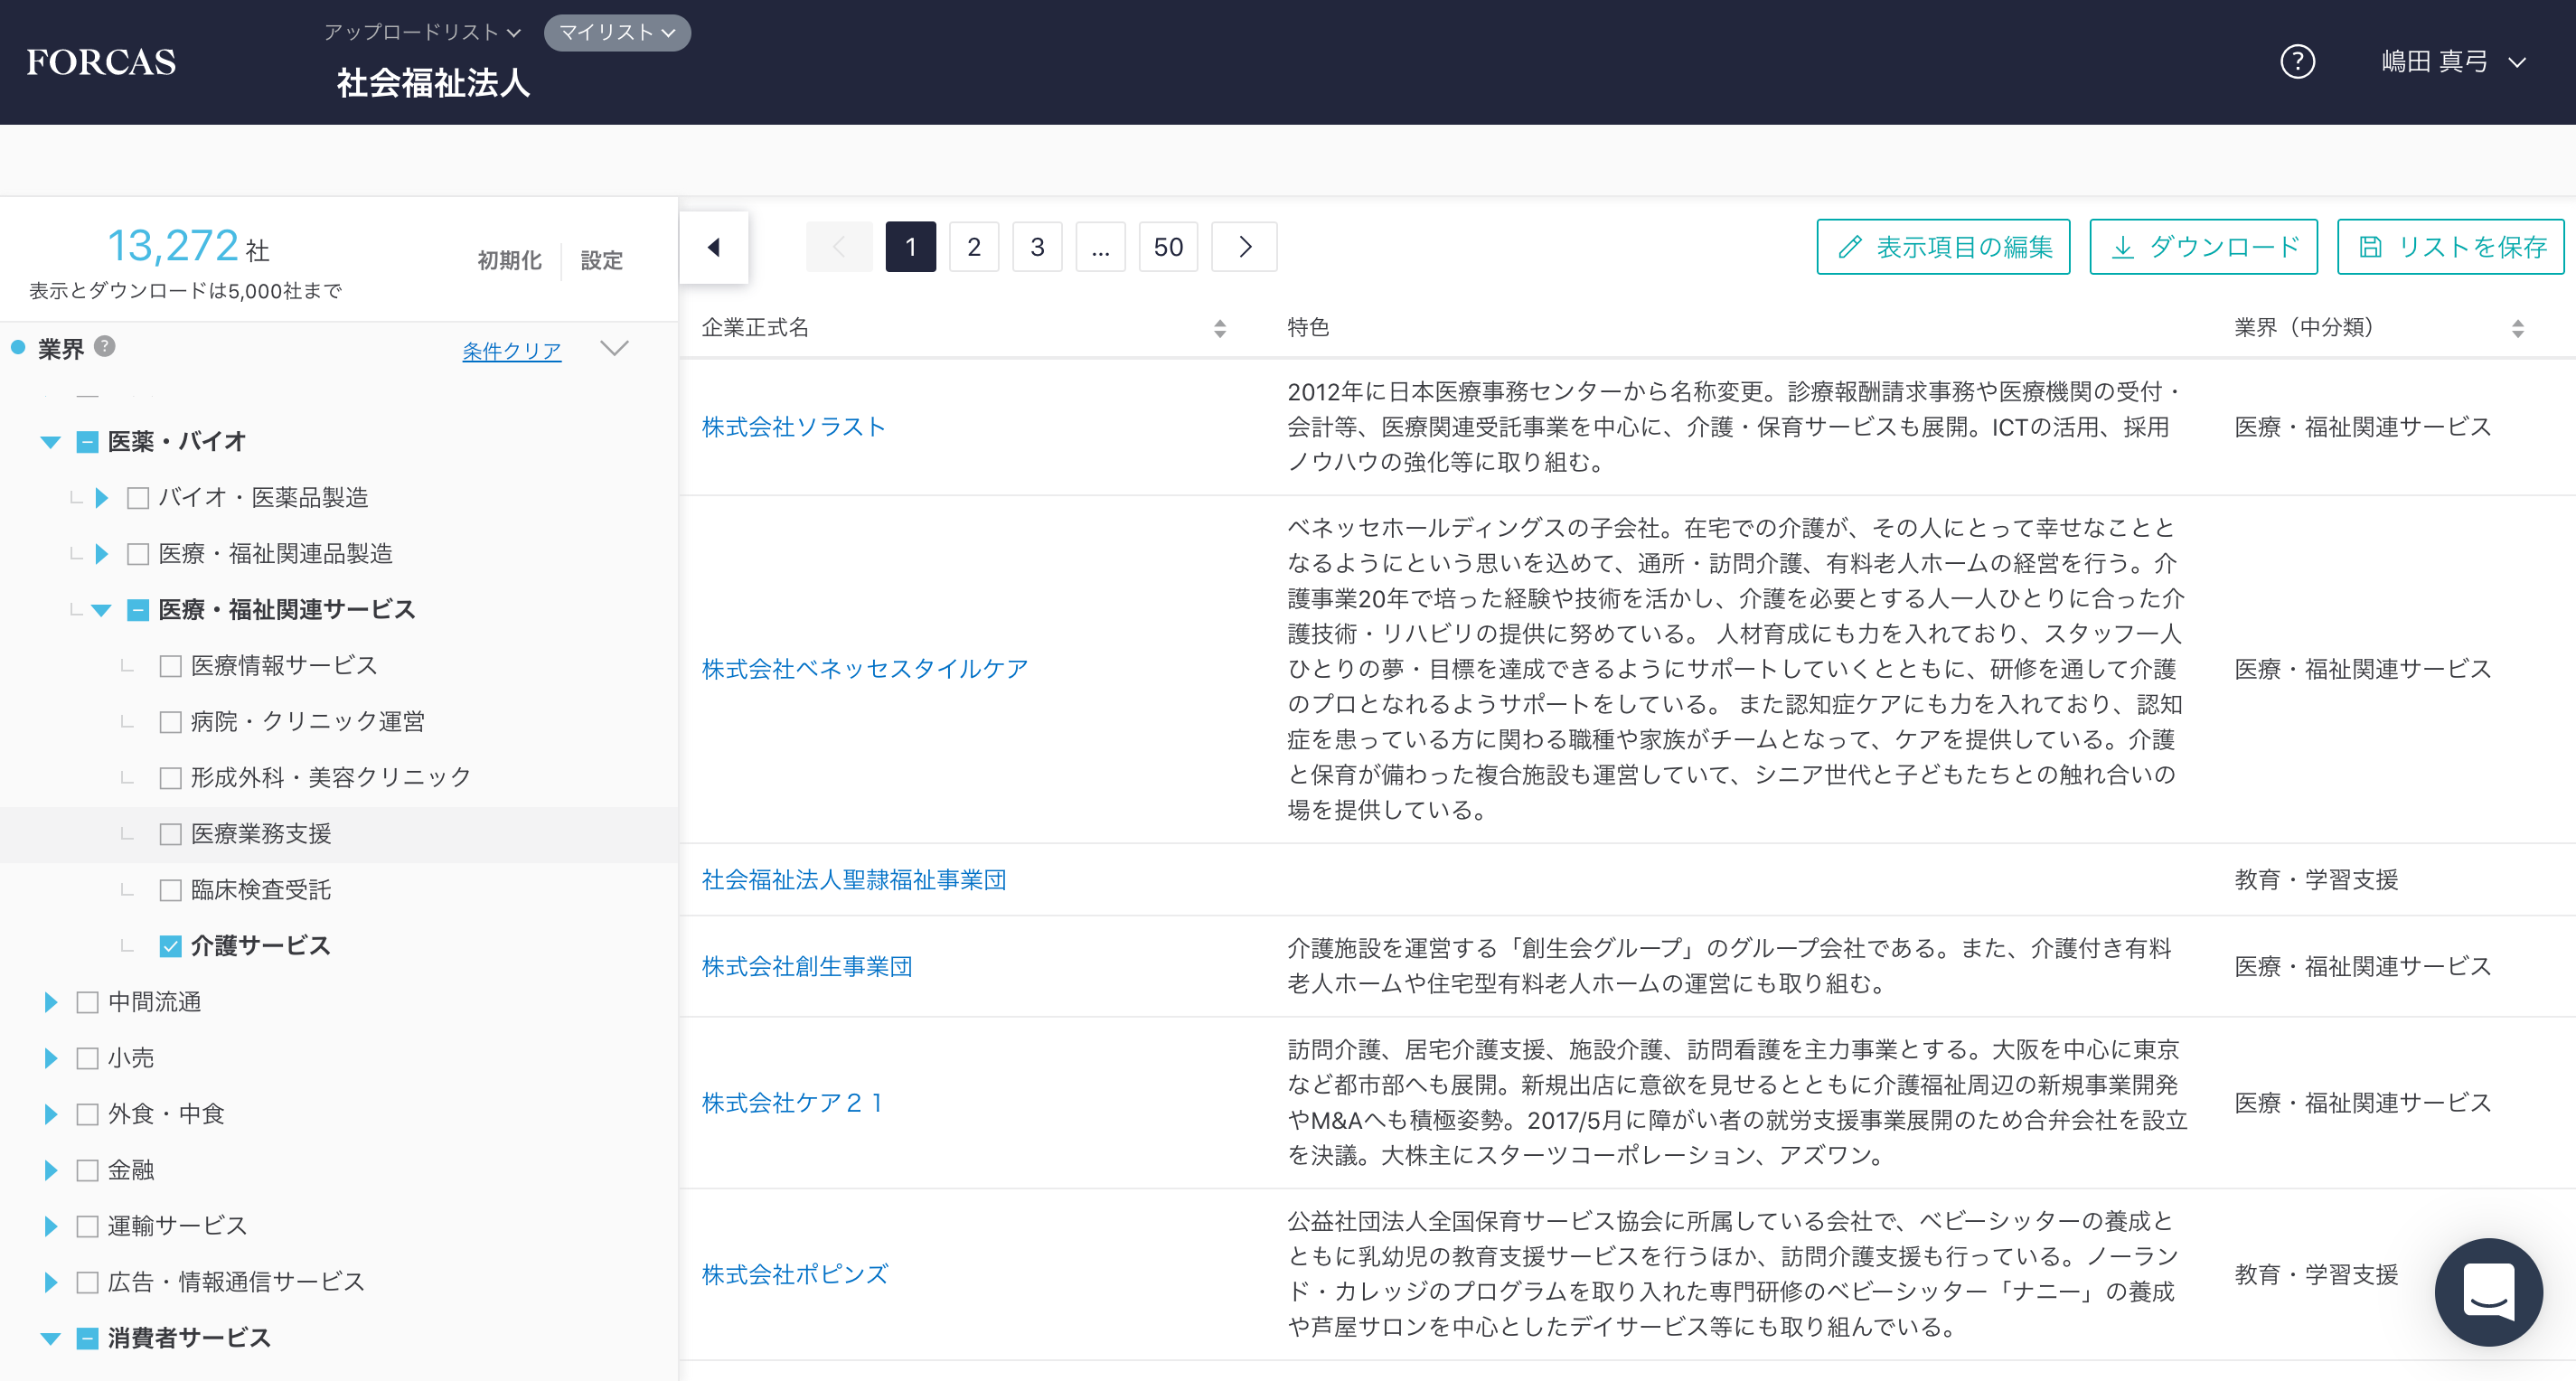Collapse the 医薬・バイオ category
The height and width of the screenshot is (1381, 2576).
pyautogui.click(x=49, y=441)
